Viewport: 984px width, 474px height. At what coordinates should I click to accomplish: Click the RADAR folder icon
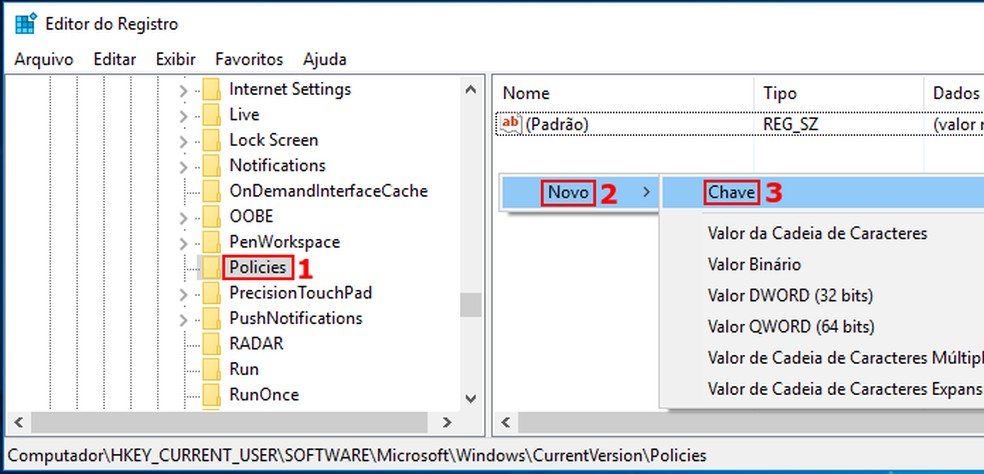(x=210, y=344)
